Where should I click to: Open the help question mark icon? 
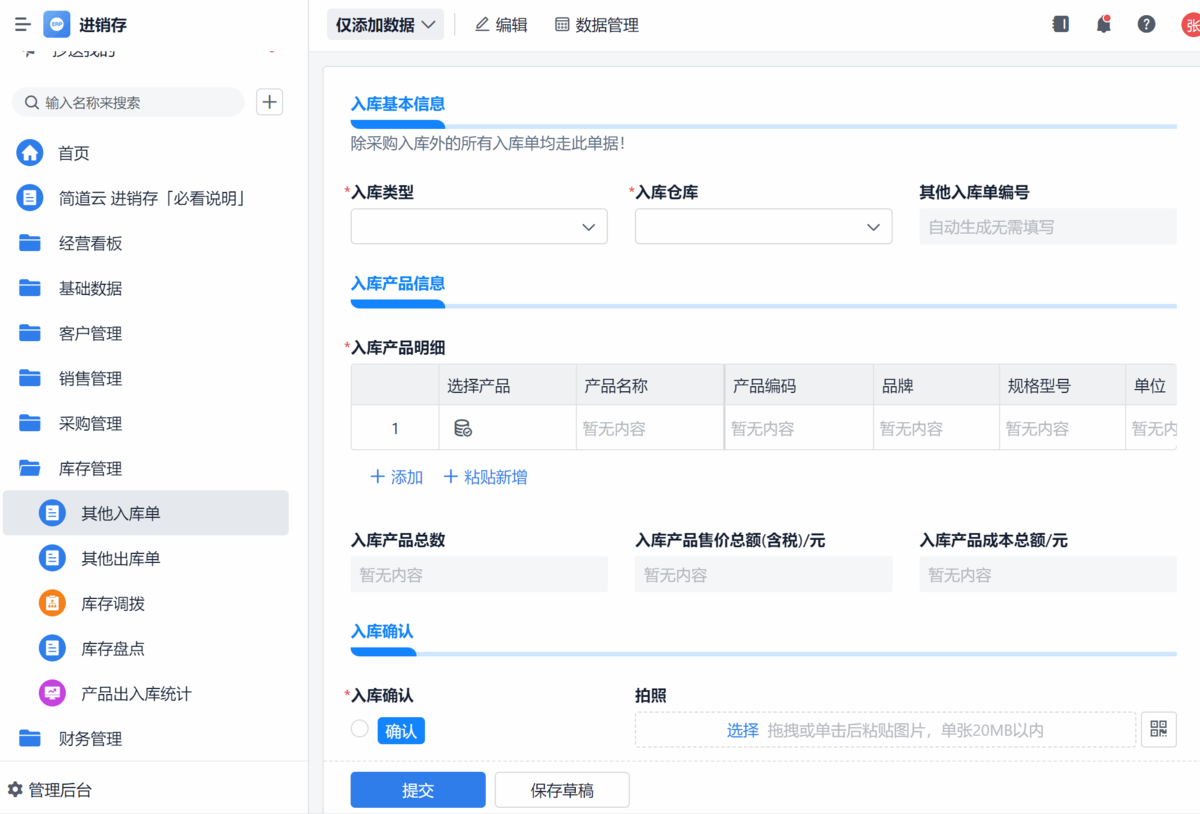tap(1147, 25)
